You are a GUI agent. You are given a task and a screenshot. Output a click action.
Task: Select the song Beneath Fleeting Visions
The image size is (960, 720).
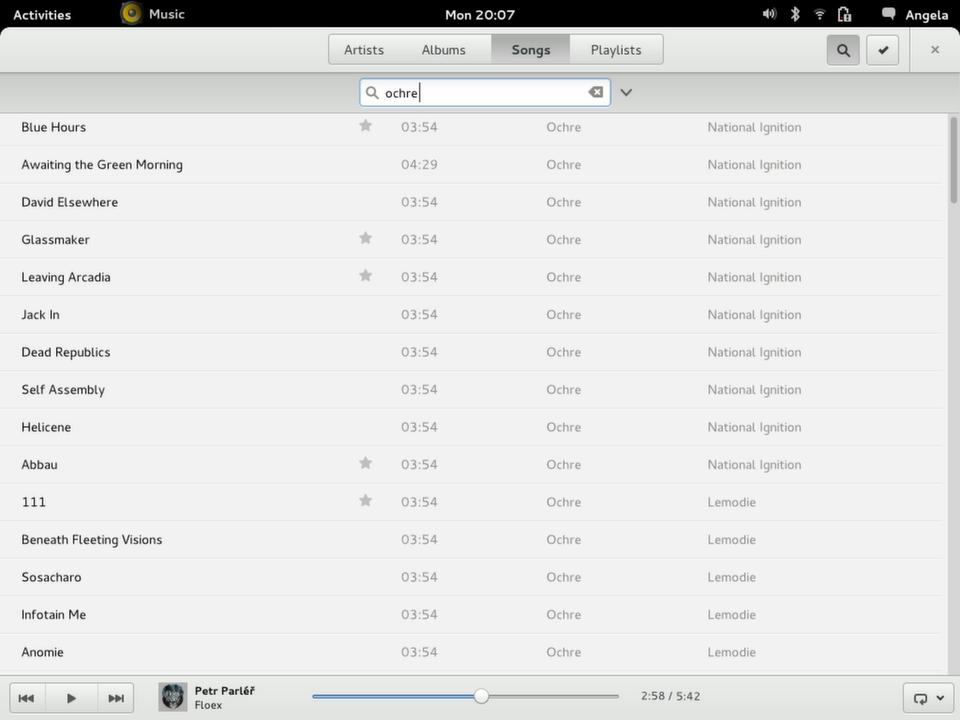[471, 539]
